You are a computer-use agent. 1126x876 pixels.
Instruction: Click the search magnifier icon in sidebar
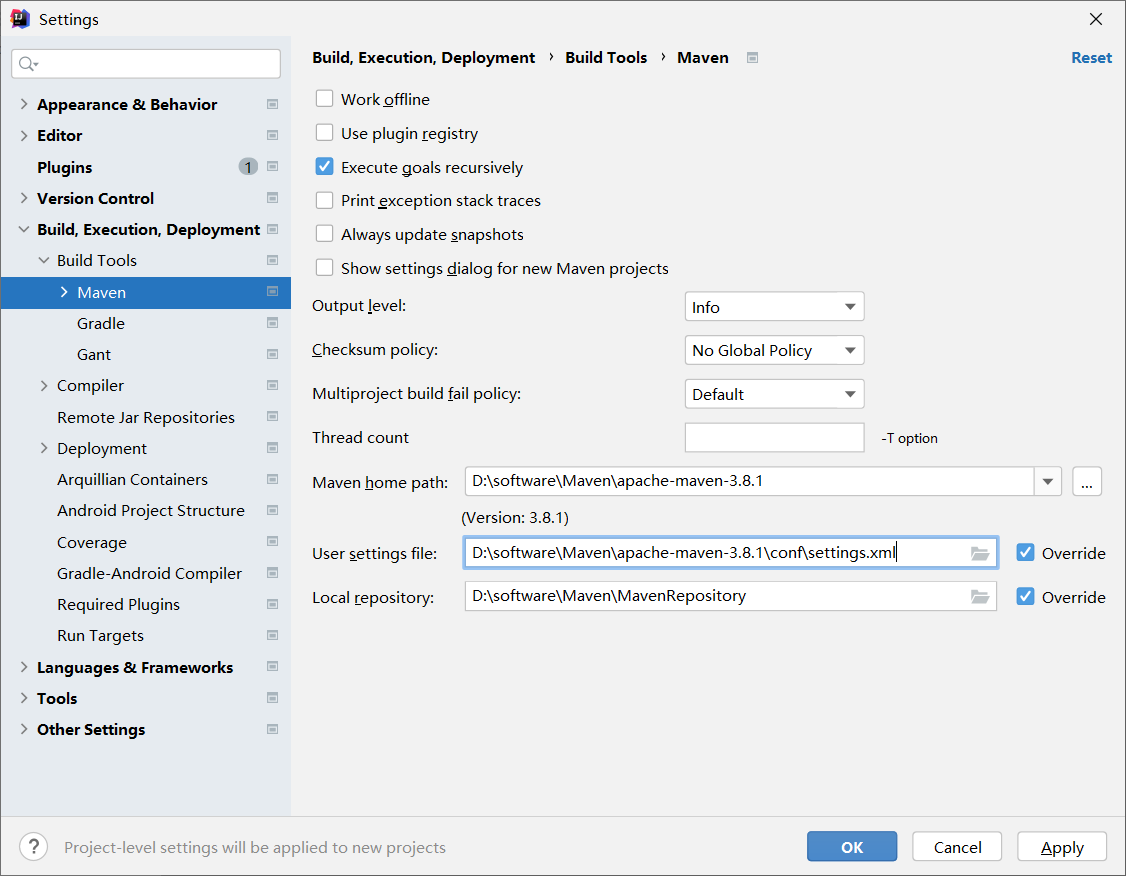[27, 64]
